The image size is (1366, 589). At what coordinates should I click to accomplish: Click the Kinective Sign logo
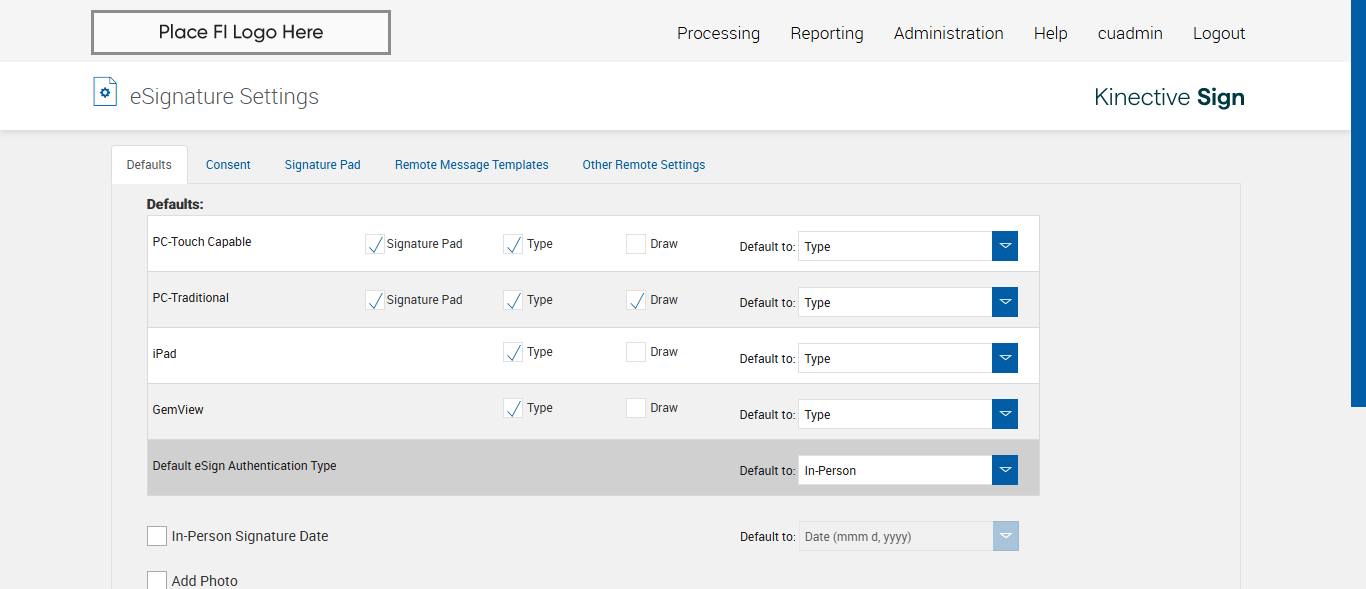pos(1169,97)
